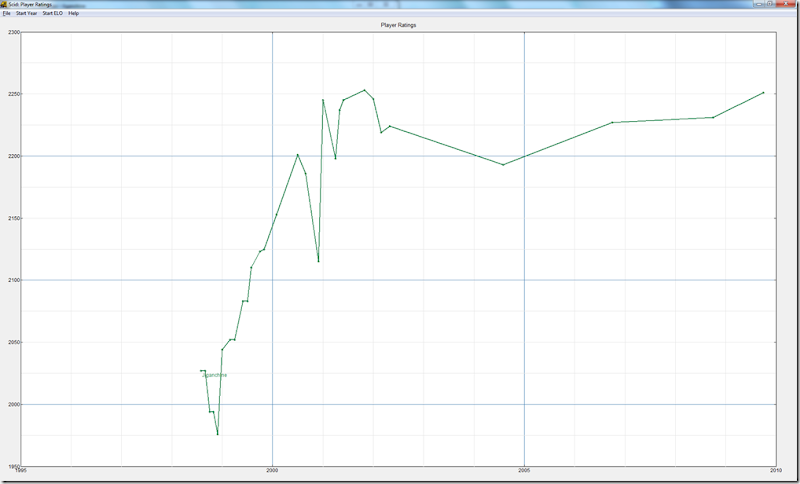Image resolution: width=800 pixels, height=484 pixels.
Task: Open the File menu
Action: (x=6, y=13)
